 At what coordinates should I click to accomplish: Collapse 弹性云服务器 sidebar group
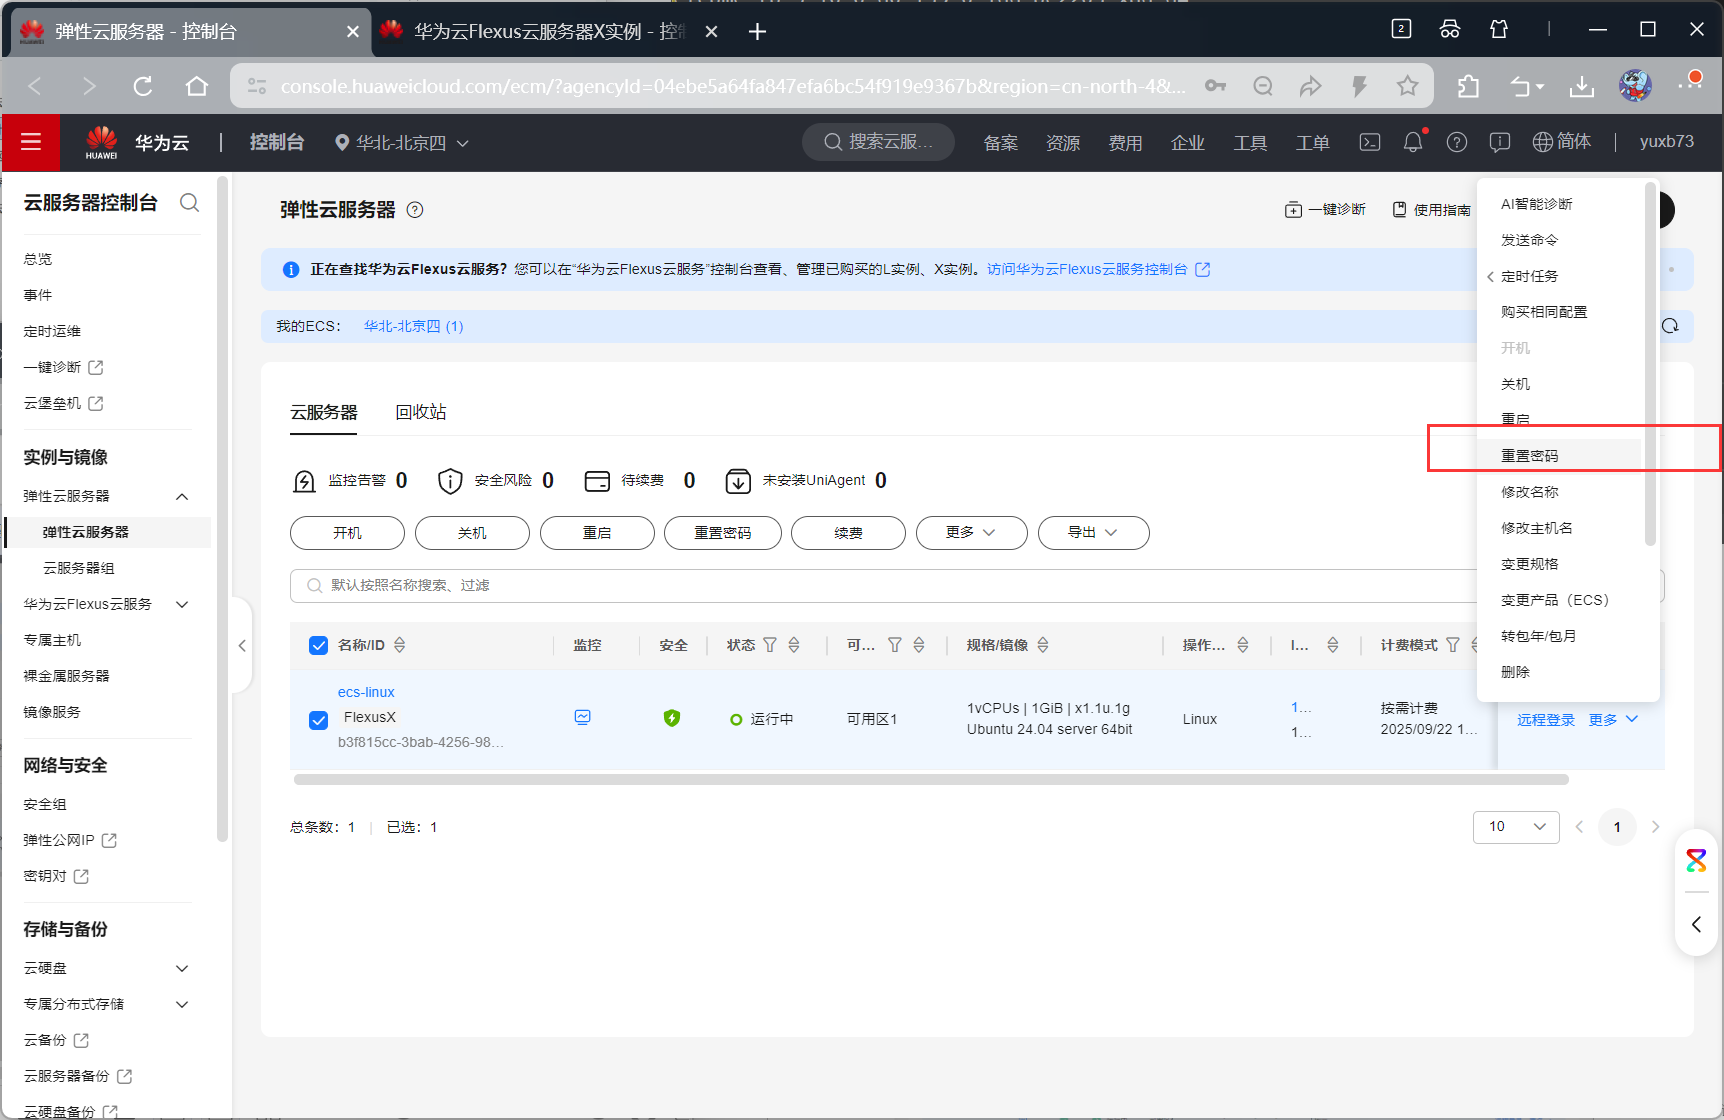pos(182,496)
